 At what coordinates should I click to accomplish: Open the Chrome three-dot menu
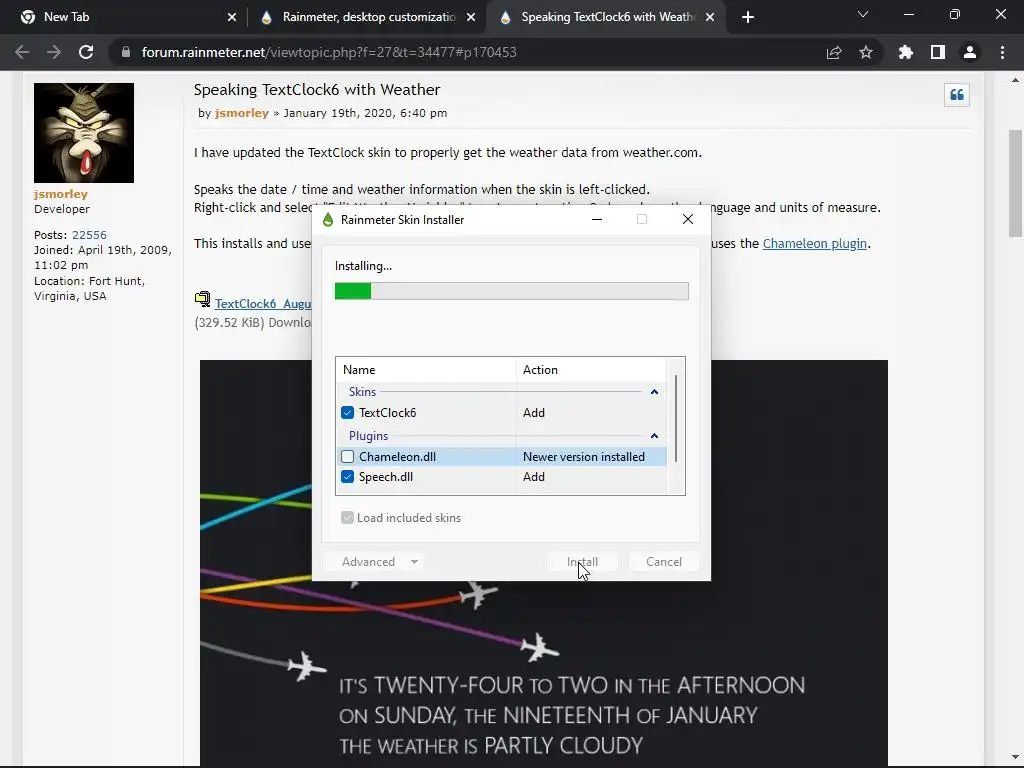1002,52
